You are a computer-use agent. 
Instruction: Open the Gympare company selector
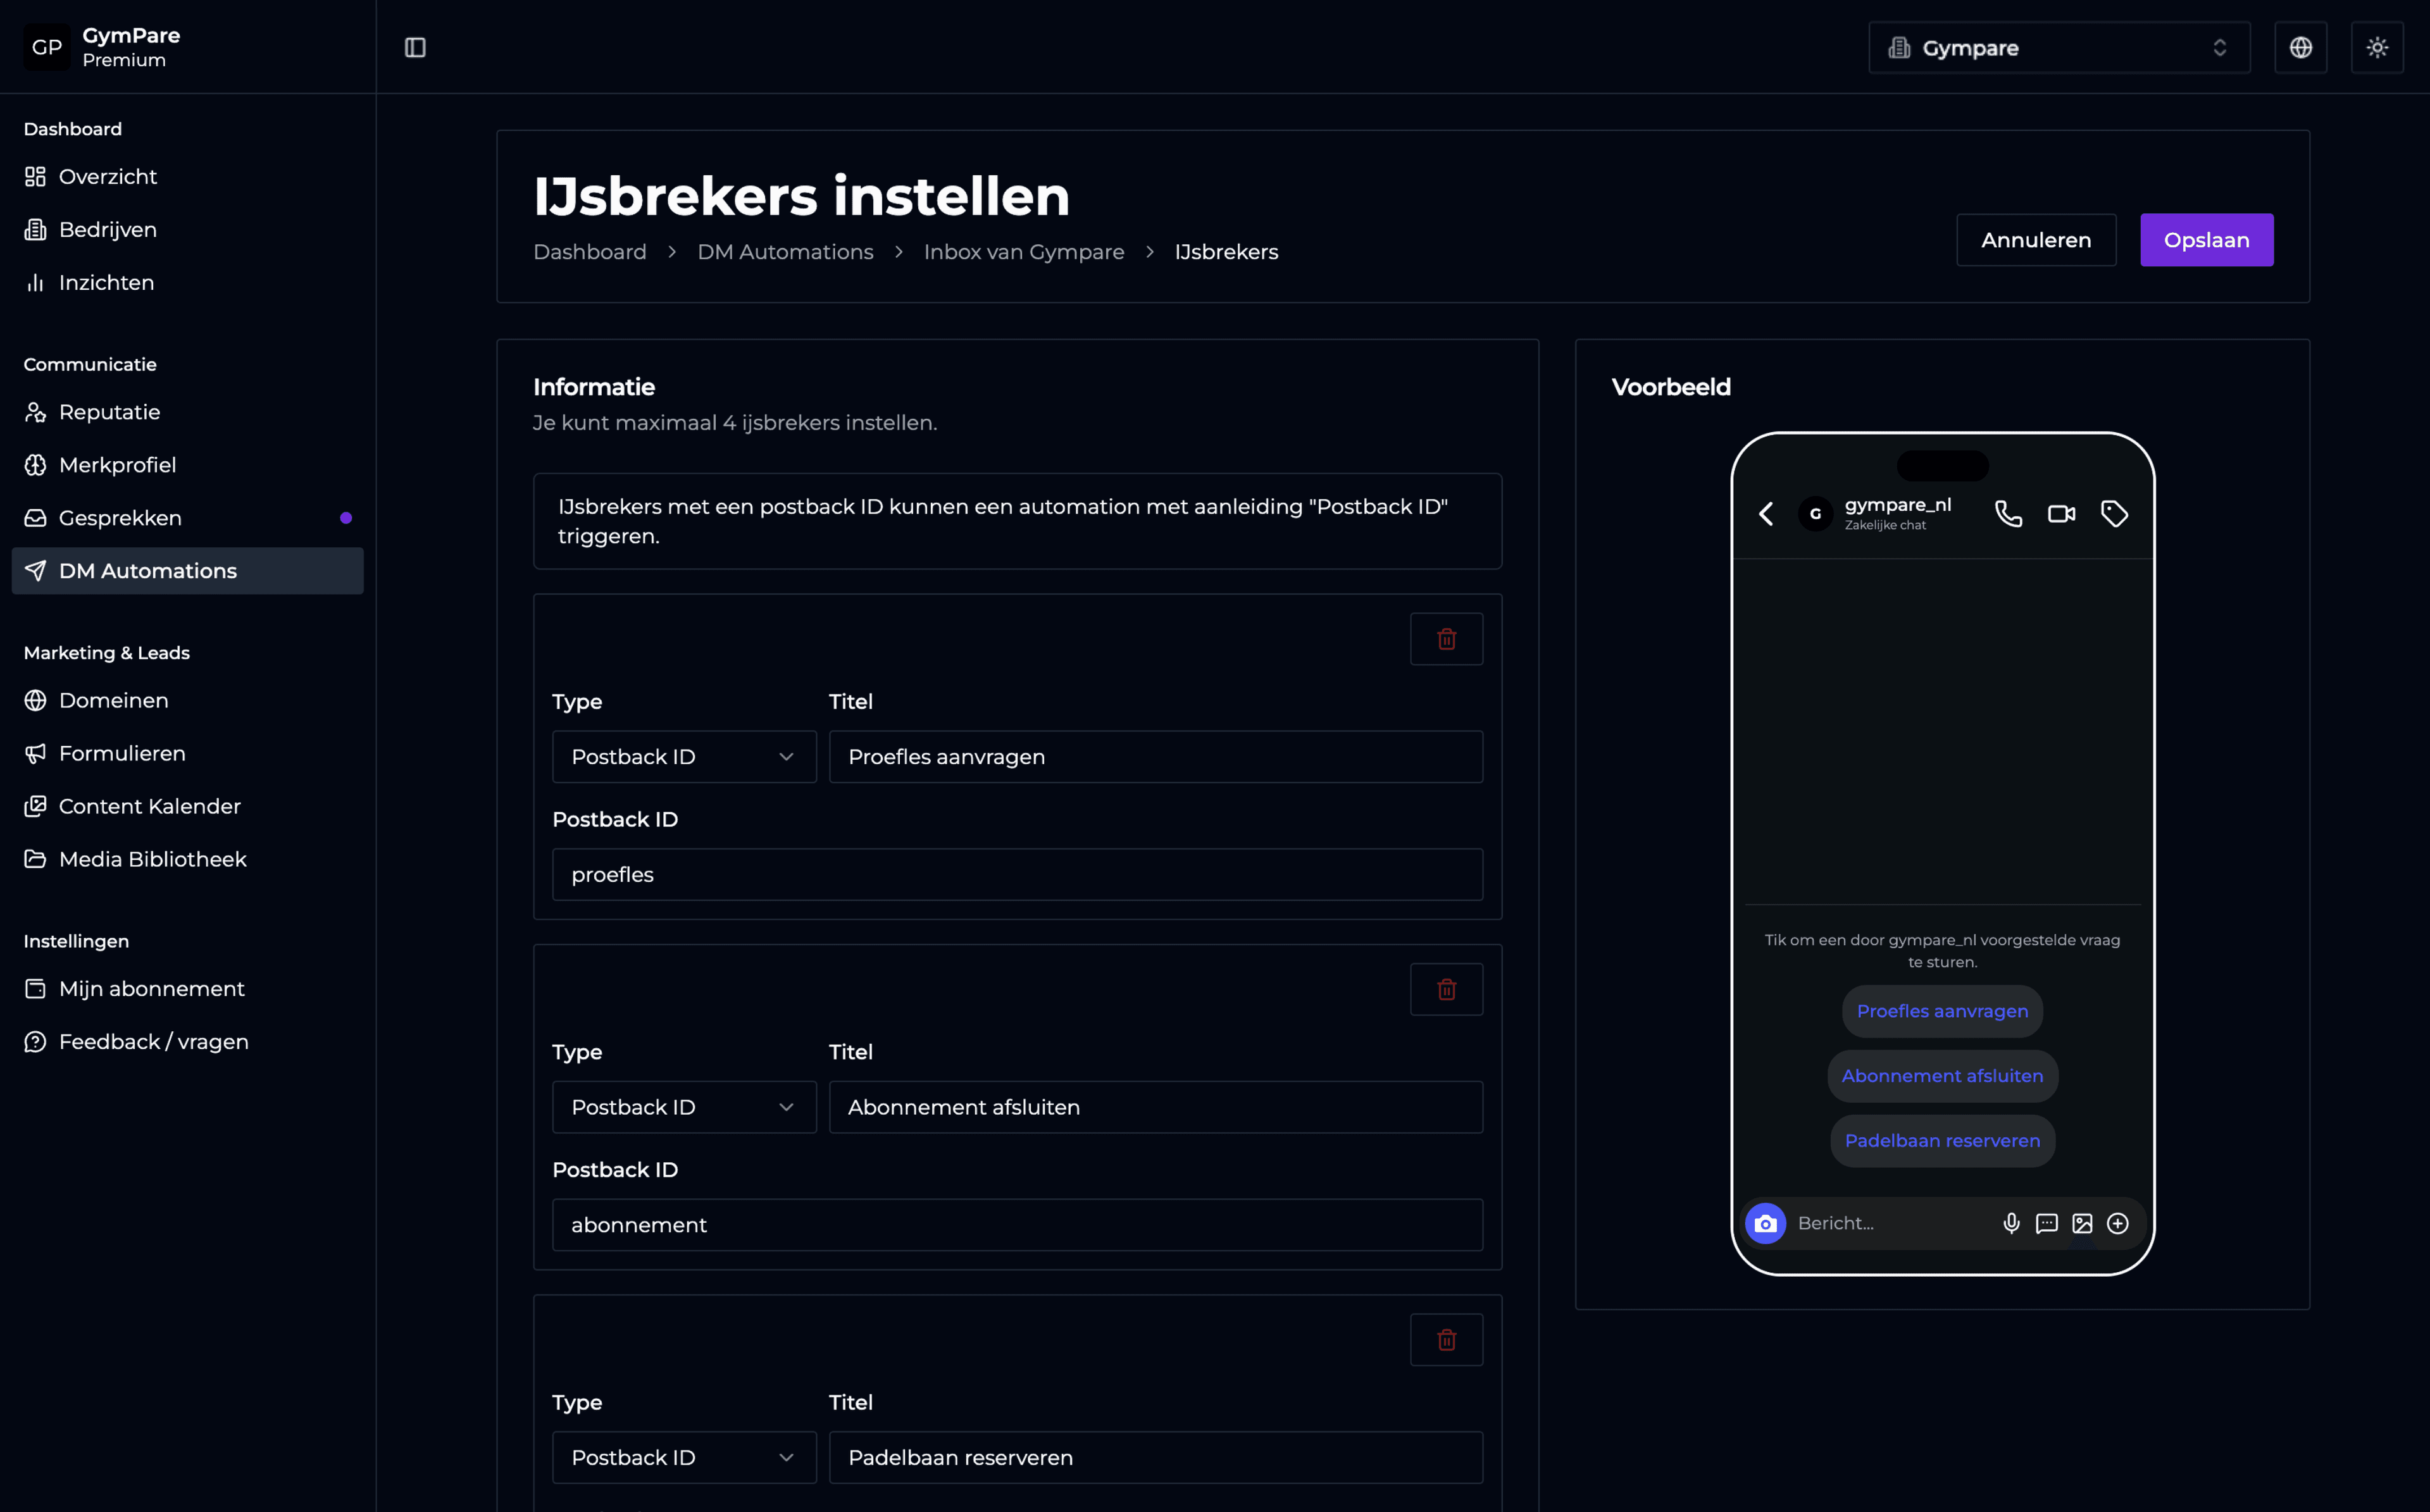coord(2059,47)
